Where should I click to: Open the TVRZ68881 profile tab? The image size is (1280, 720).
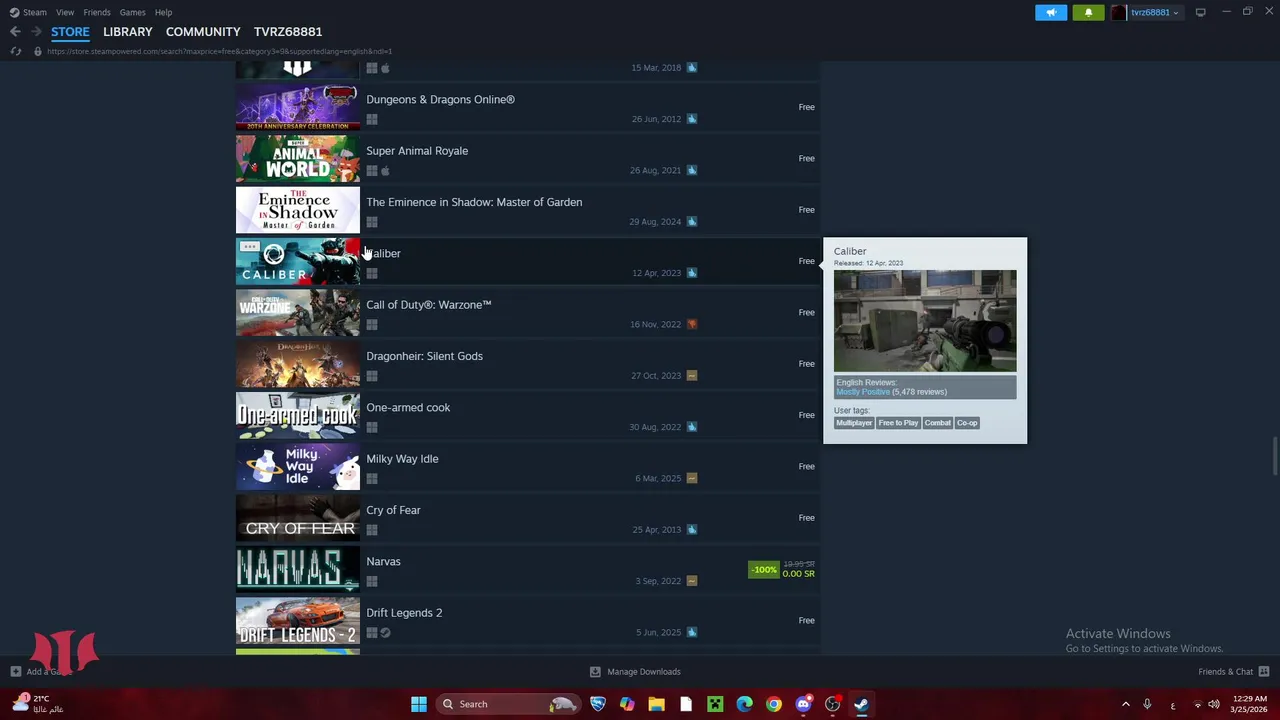pos(288,32)
